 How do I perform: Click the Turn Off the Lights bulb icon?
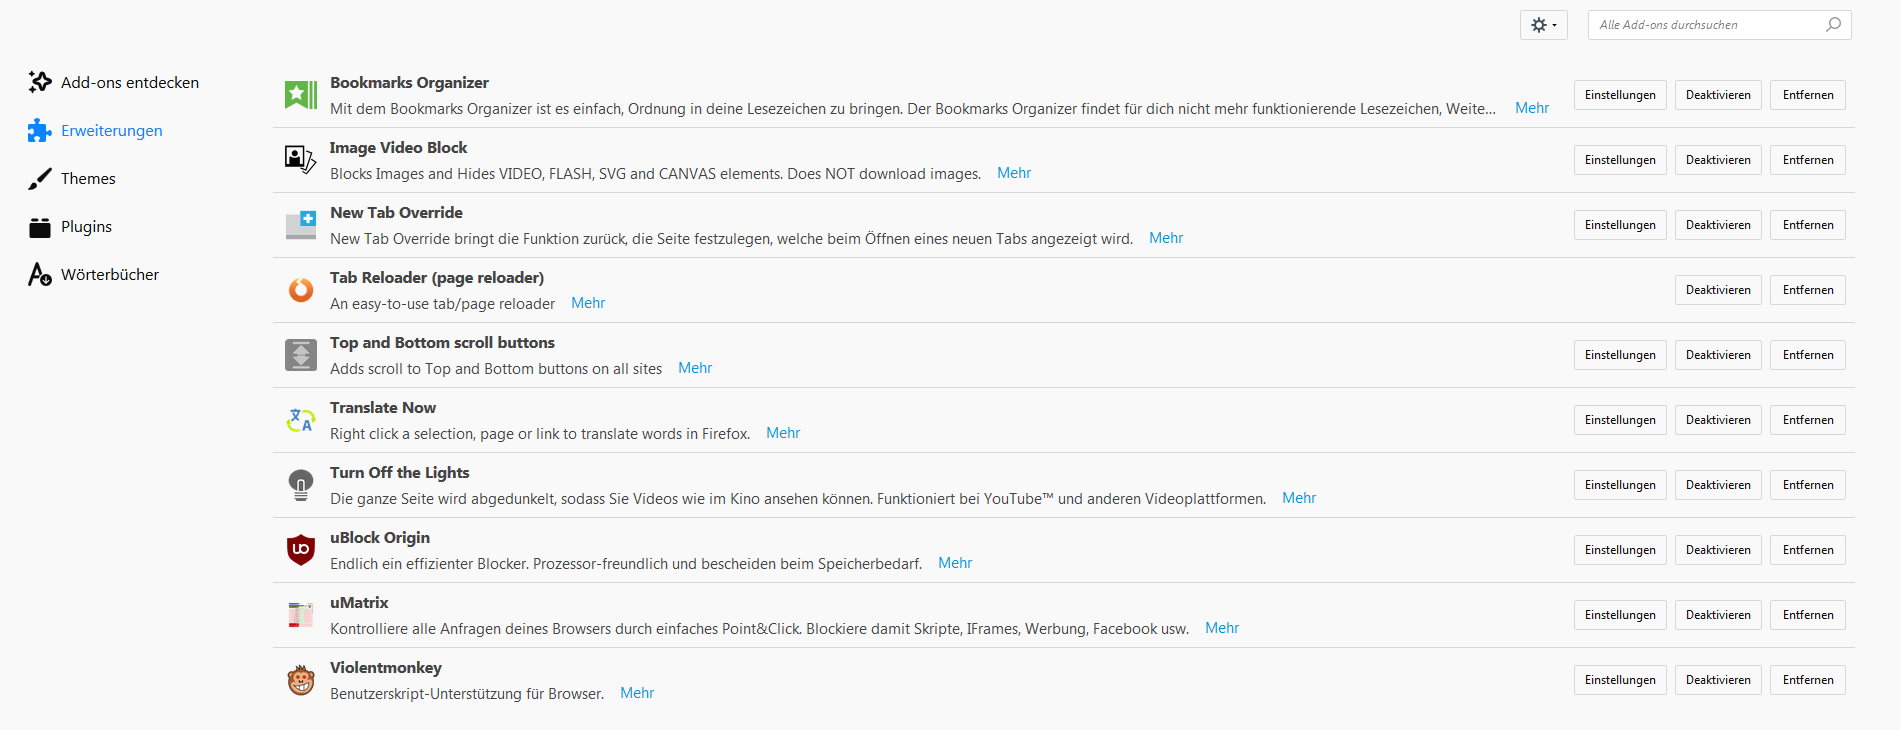300,485
